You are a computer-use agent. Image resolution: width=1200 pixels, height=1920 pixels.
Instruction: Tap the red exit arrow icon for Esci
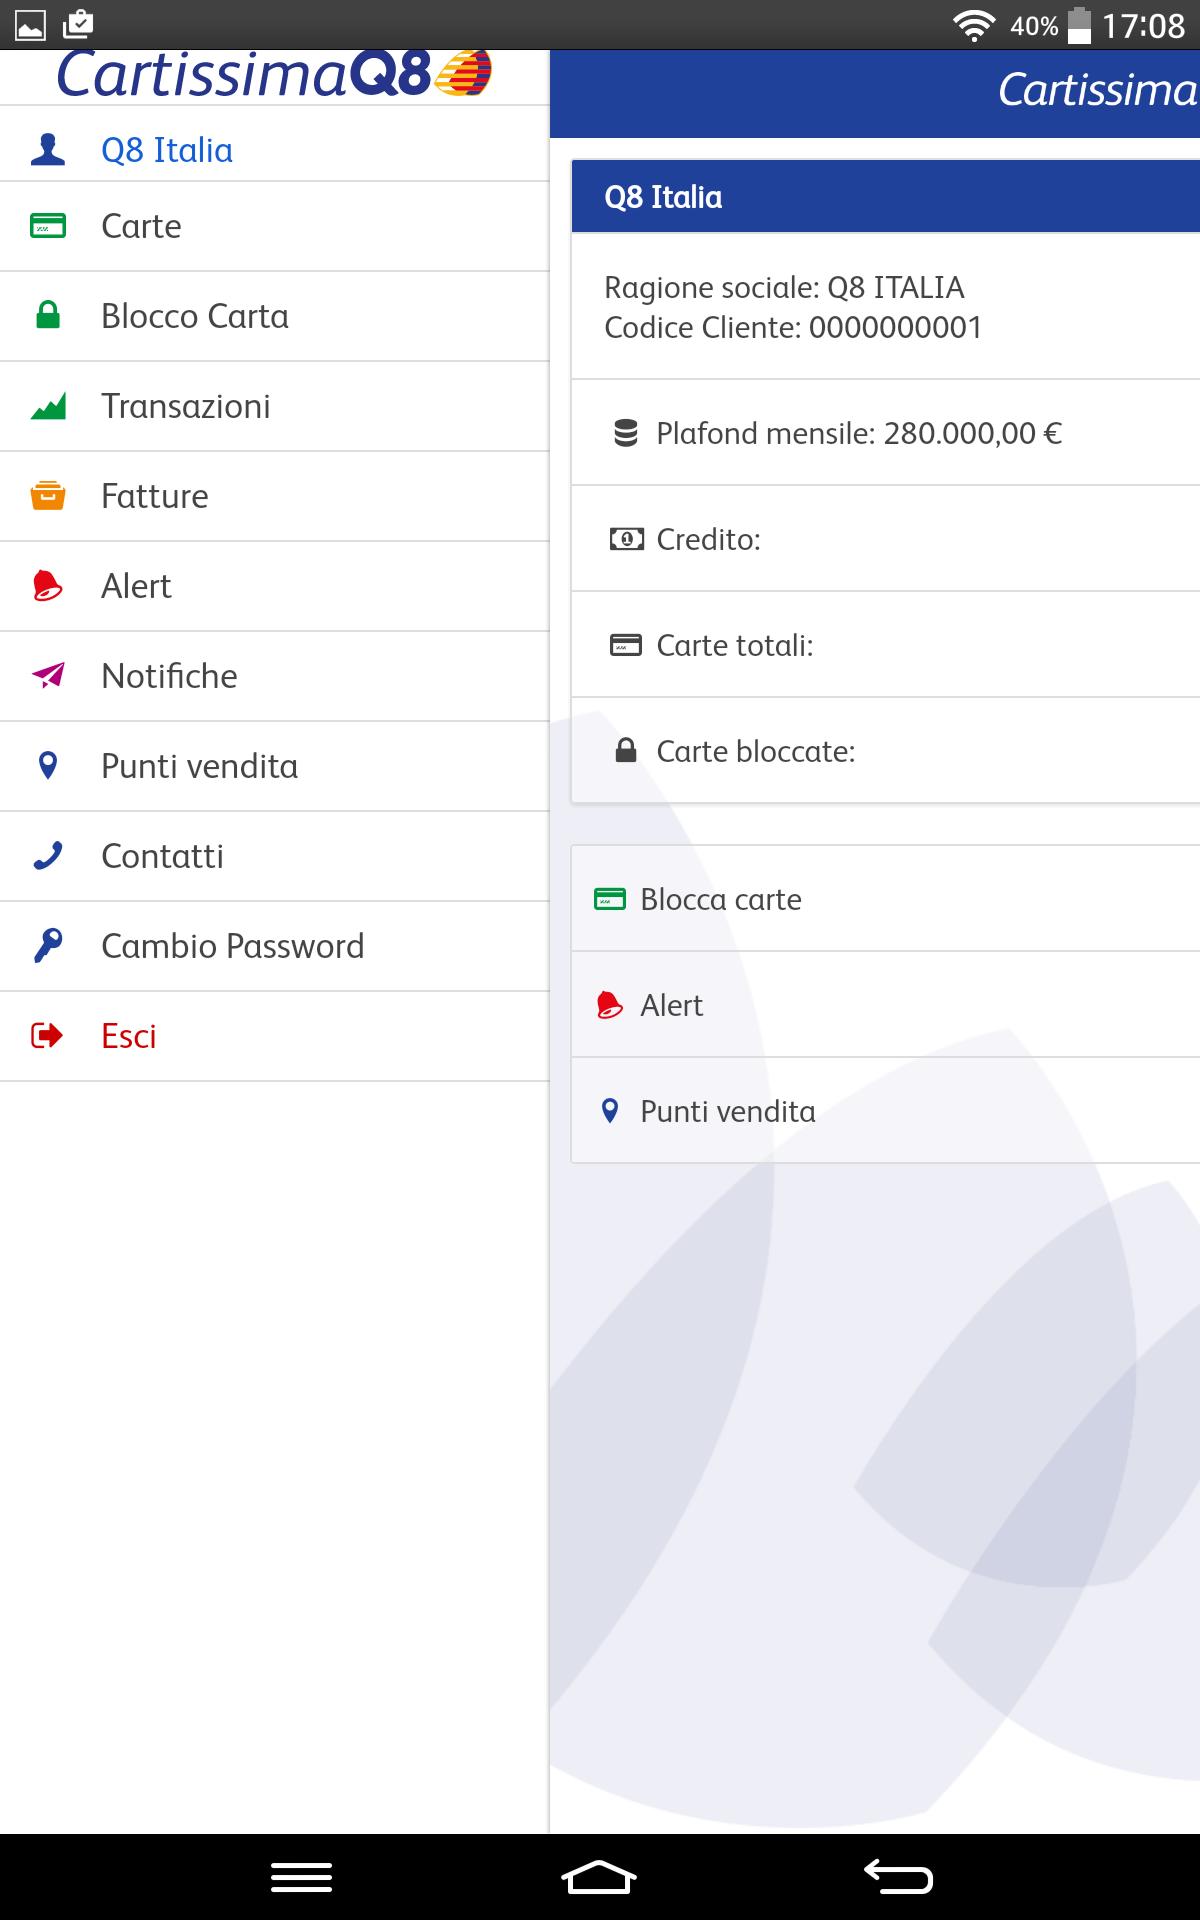click(x=48, y=1036)
